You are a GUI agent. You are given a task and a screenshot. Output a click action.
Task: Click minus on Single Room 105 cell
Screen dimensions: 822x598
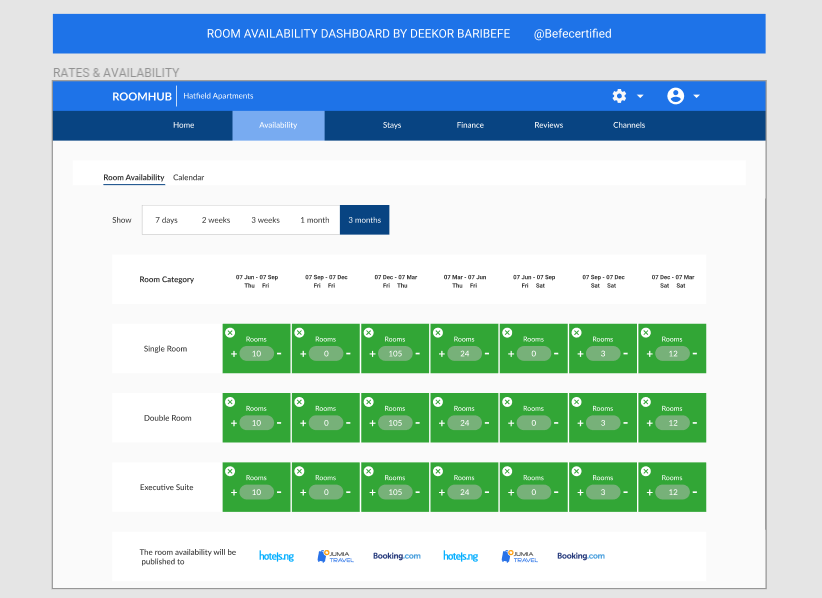[x=418, y=354]
